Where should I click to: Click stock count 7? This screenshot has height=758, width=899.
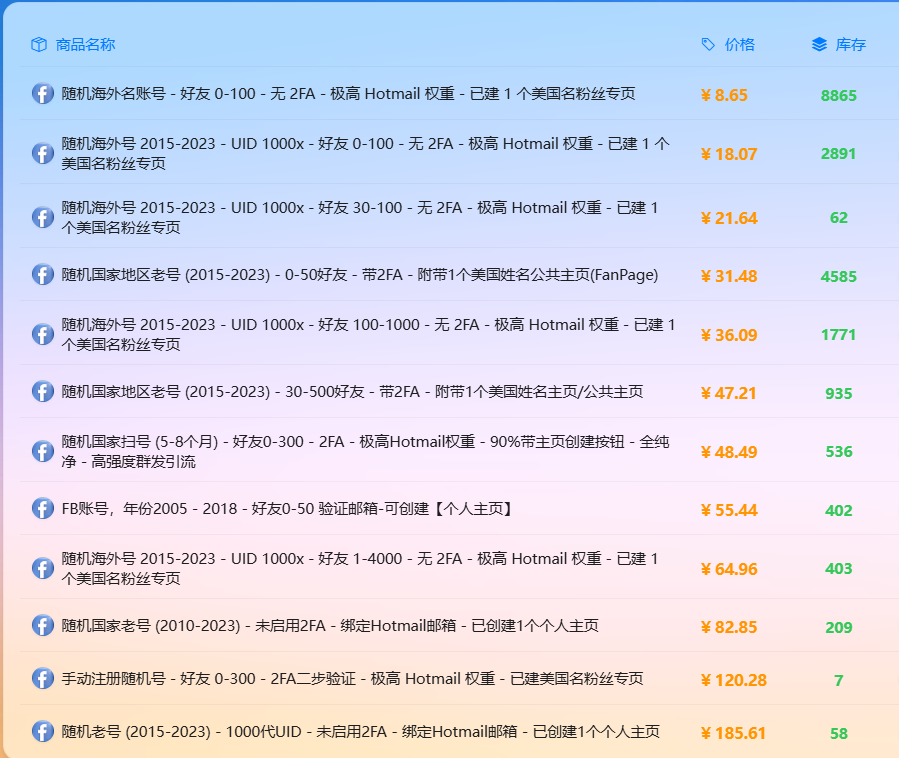click(839, 680)
